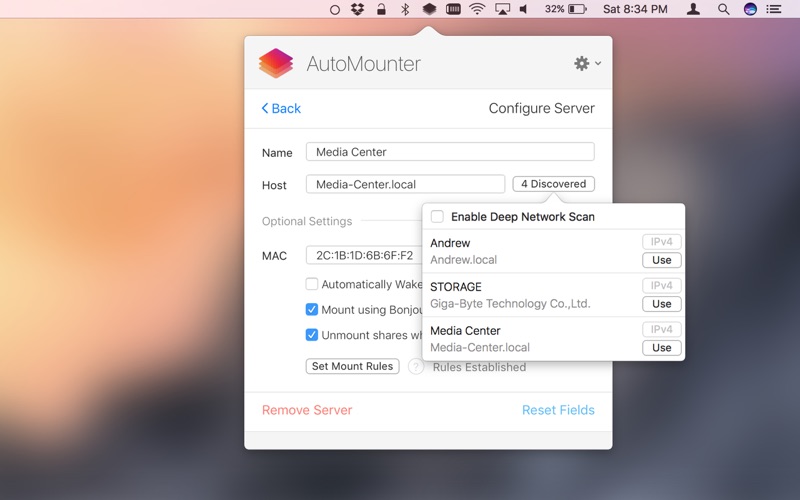Open the Wi-Fi menu
The width and height of the screenshot is (800, 500).
click(x=477, y=9)
